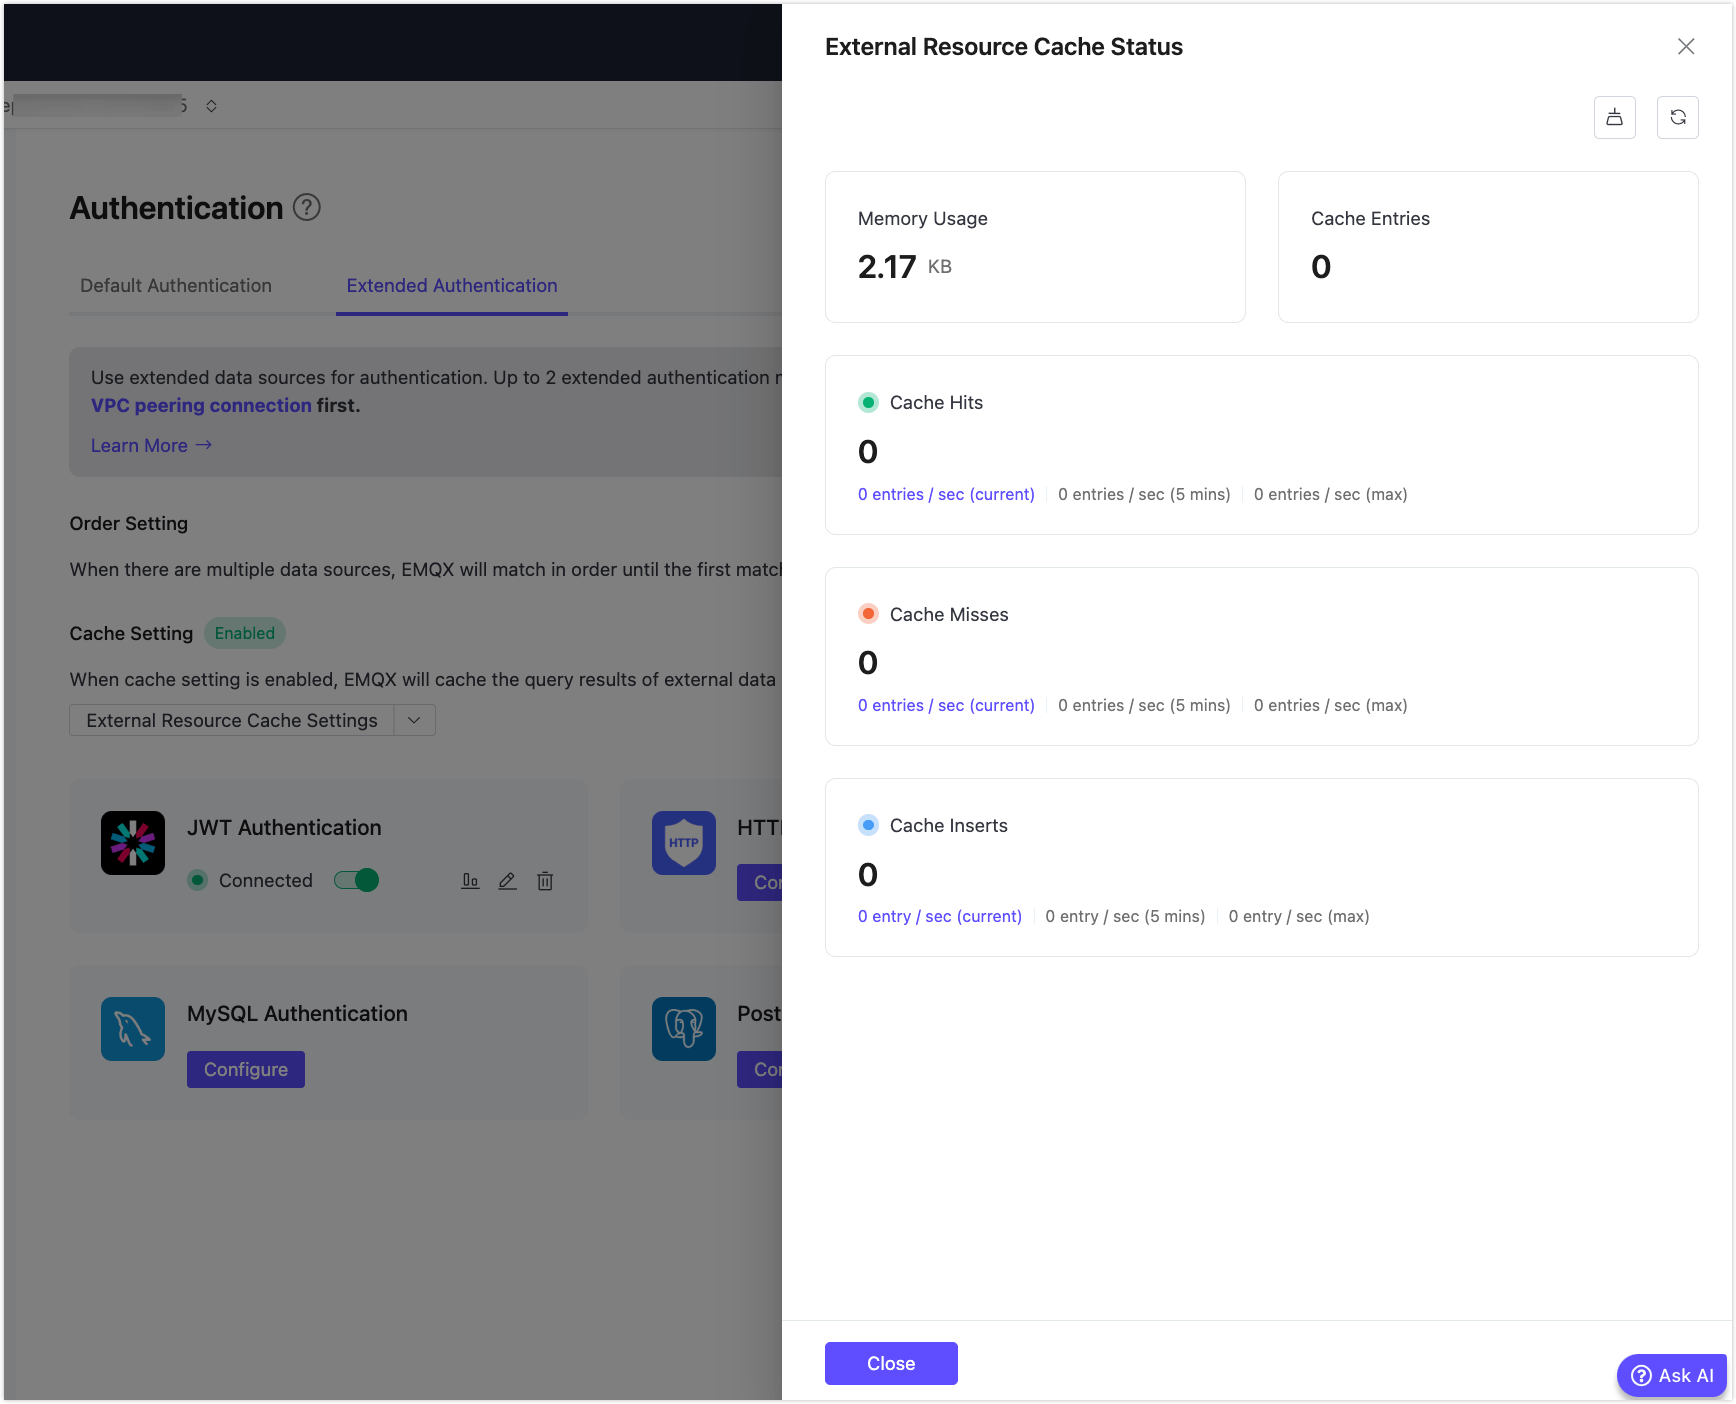The image size is (1736, 1404).
Task: Open the VPC peering connection link
Action: coord(201,406)
